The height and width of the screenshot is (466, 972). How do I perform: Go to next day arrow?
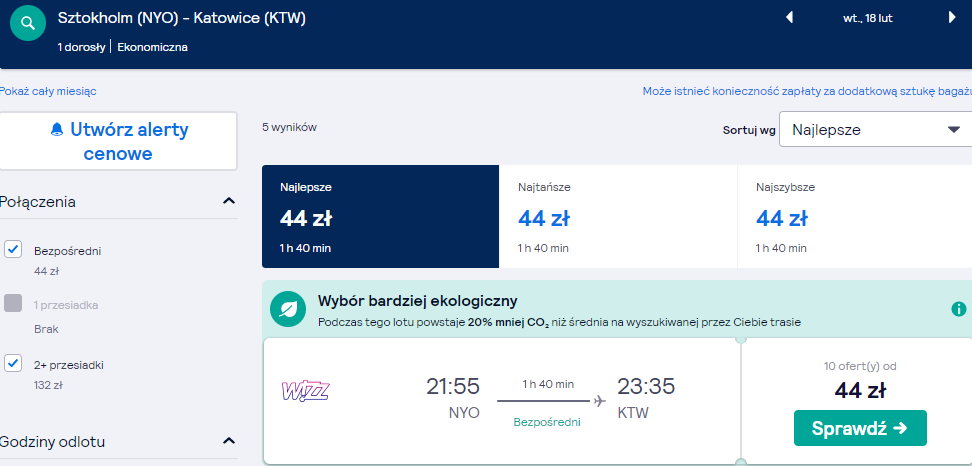click(x=952, y=17)
